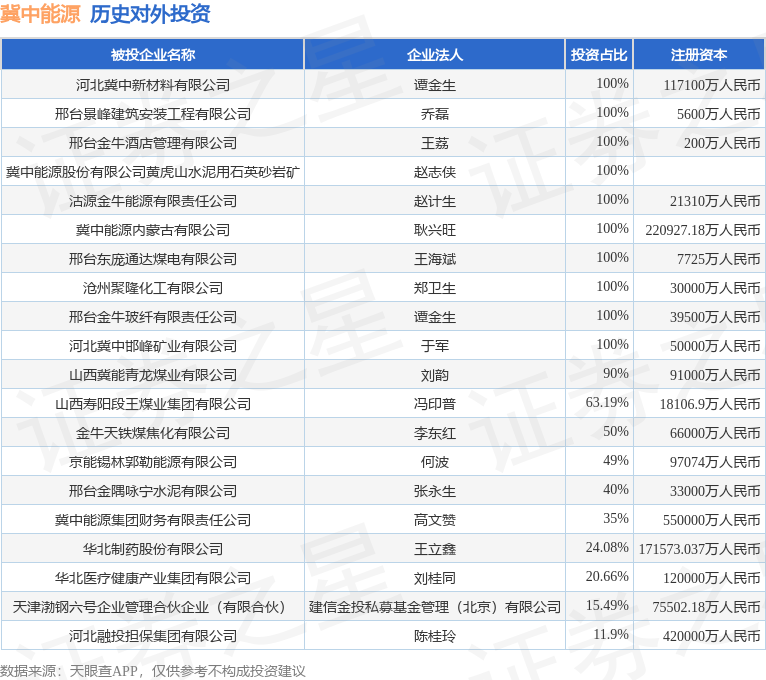Open 邢台景峰建筑安装工程有限公司 entry

[x=152, y=114]
